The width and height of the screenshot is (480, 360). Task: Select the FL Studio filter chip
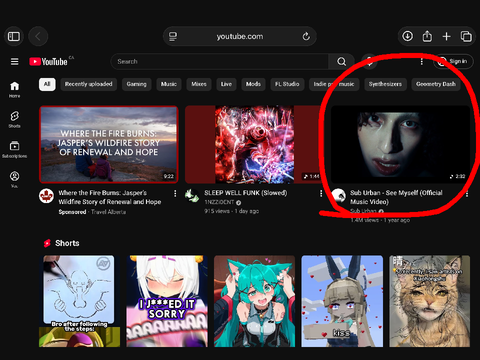(287, 84)
